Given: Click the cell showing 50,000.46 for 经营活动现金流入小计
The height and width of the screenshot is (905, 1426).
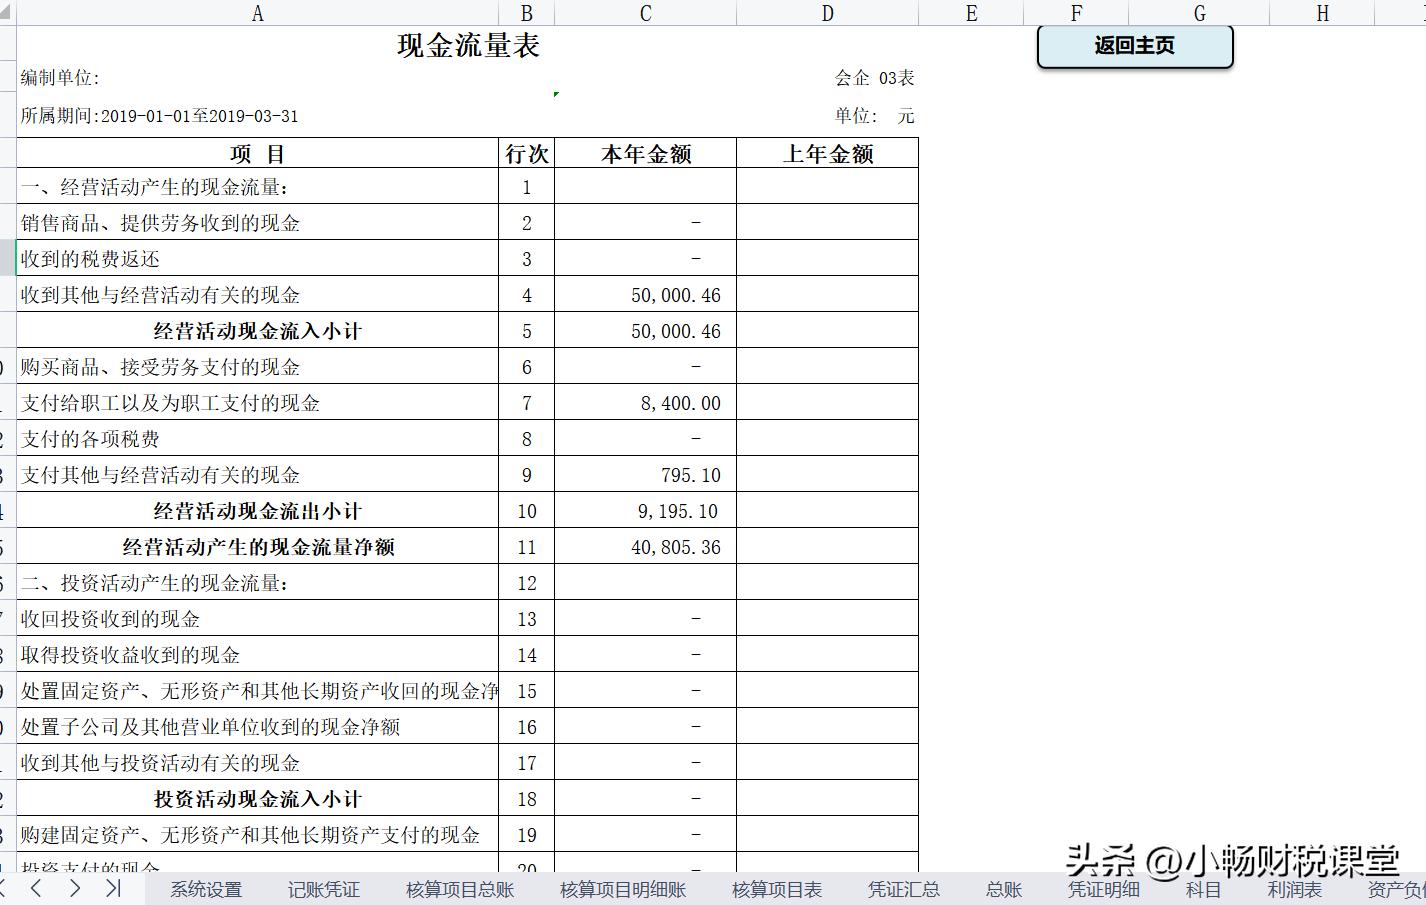Looking at the screenshot, I should pos(645,330).
